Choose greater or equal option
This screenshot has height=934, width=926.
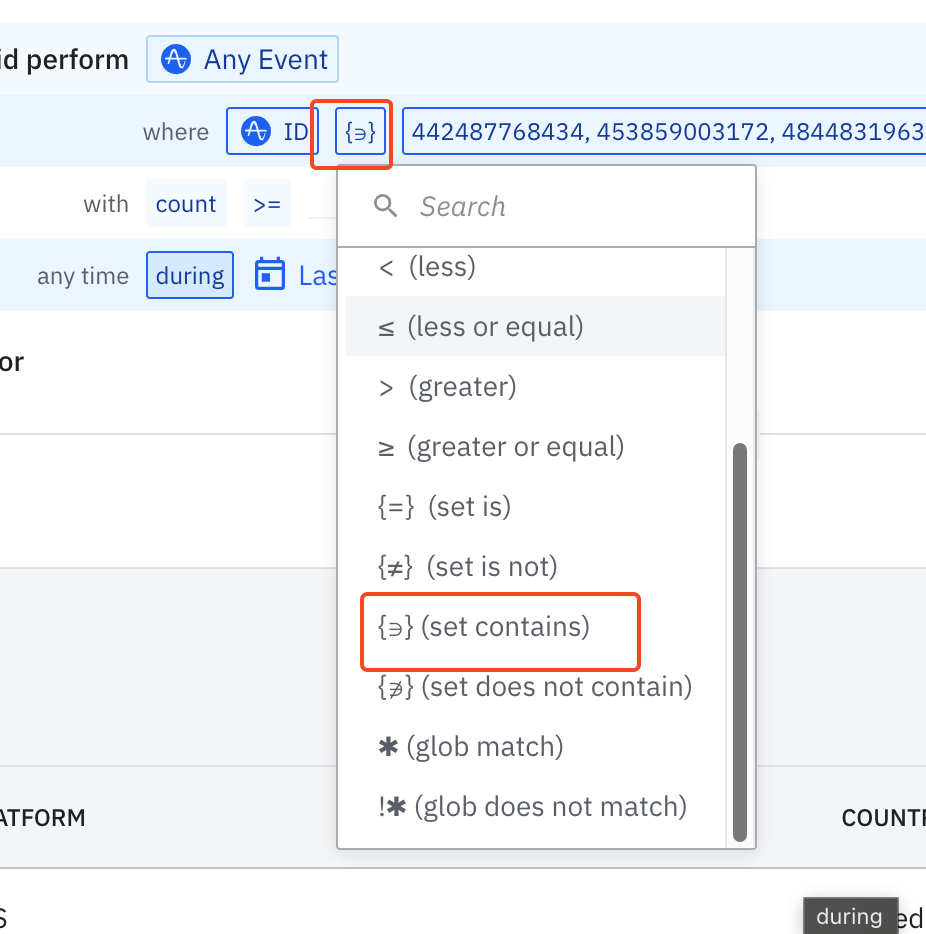coord(501,447)
